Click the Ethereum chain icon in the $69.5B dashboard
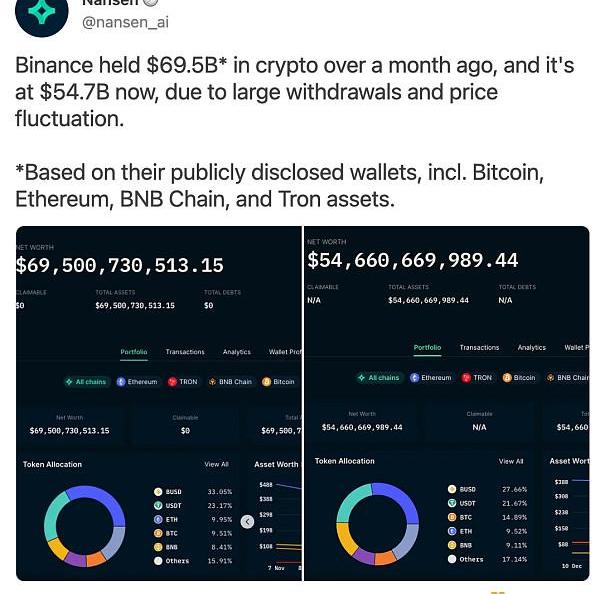Viewport: 600px width, 594px height. click(122, 382)
